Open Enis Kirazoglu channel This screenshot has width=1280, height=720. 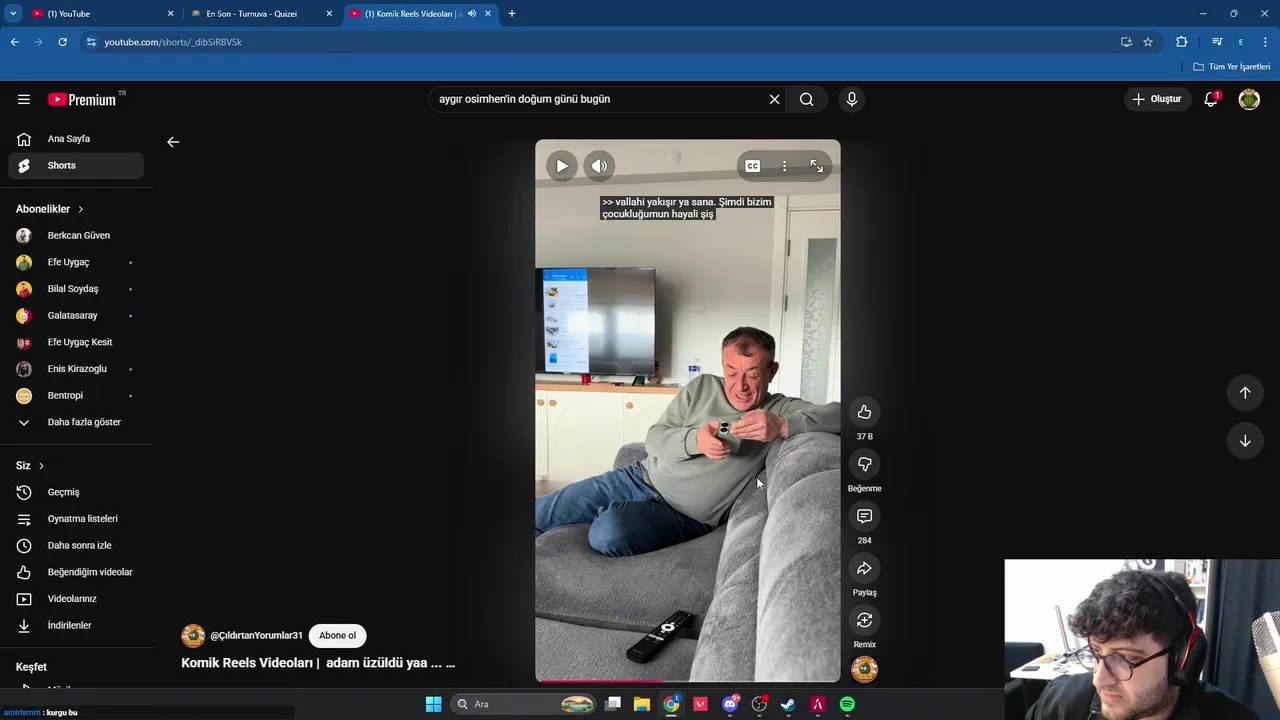coord(76,369)
